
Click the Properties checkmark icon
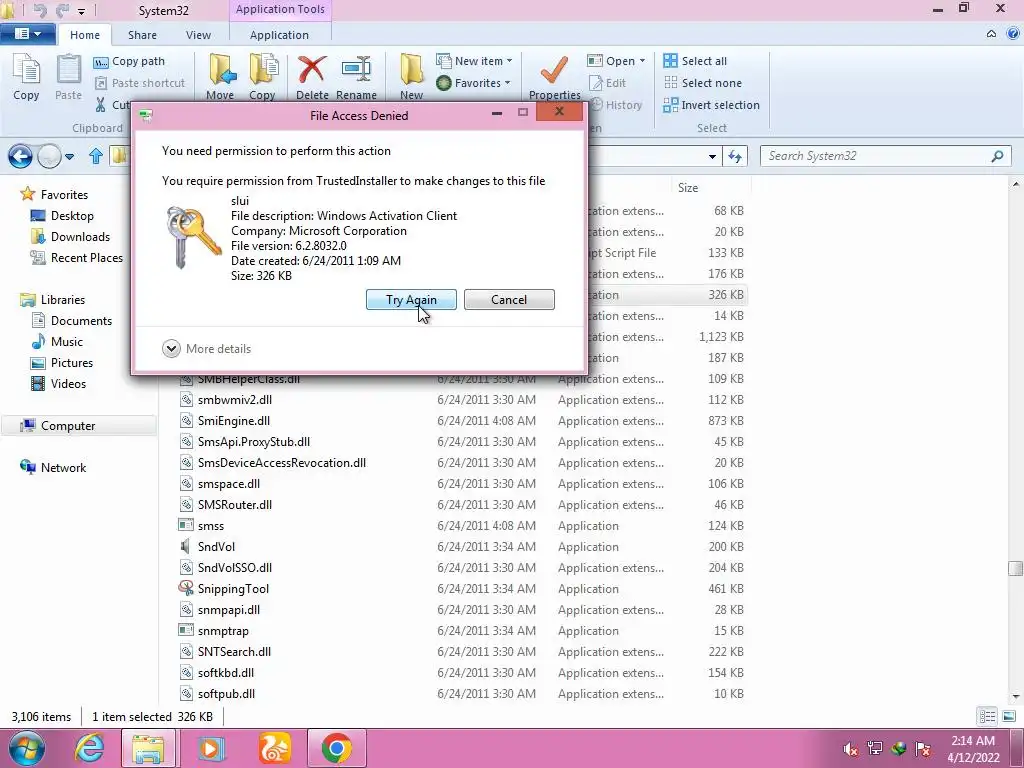coord(554,71)
